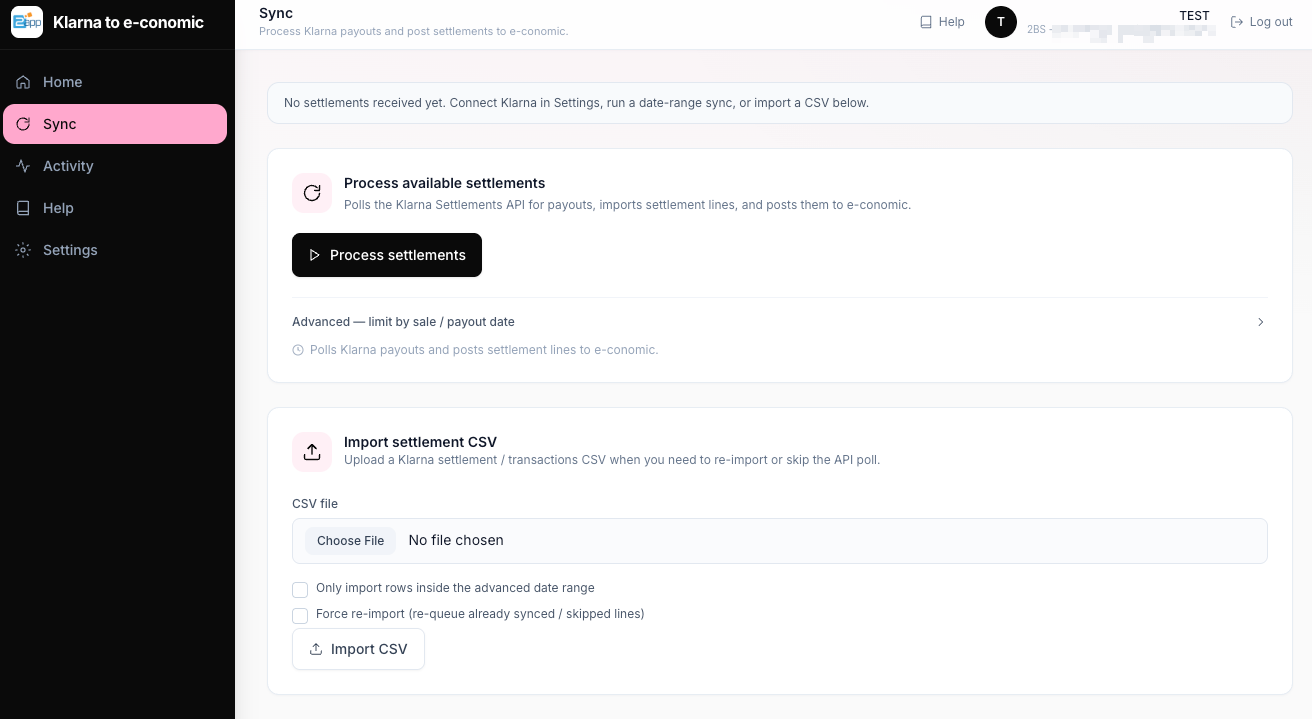Start Process settlements
Screen dimensions: 1312x719
coord(387,255)
